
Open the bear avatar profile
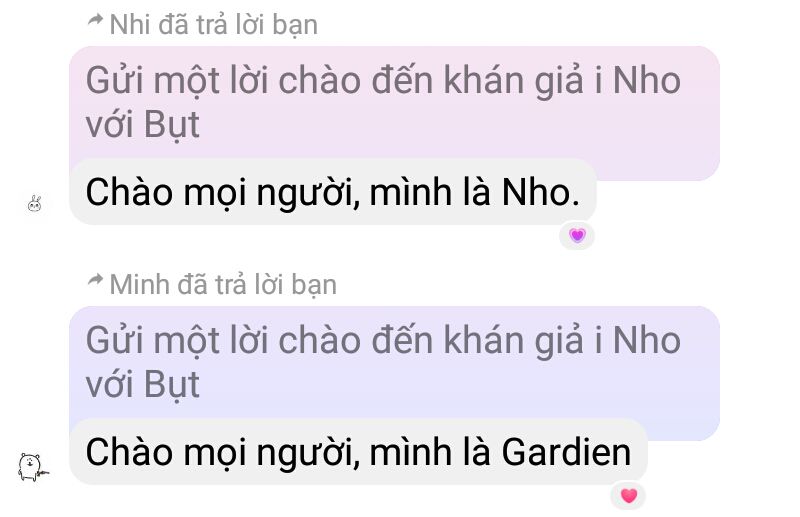[x=33, y=466]
